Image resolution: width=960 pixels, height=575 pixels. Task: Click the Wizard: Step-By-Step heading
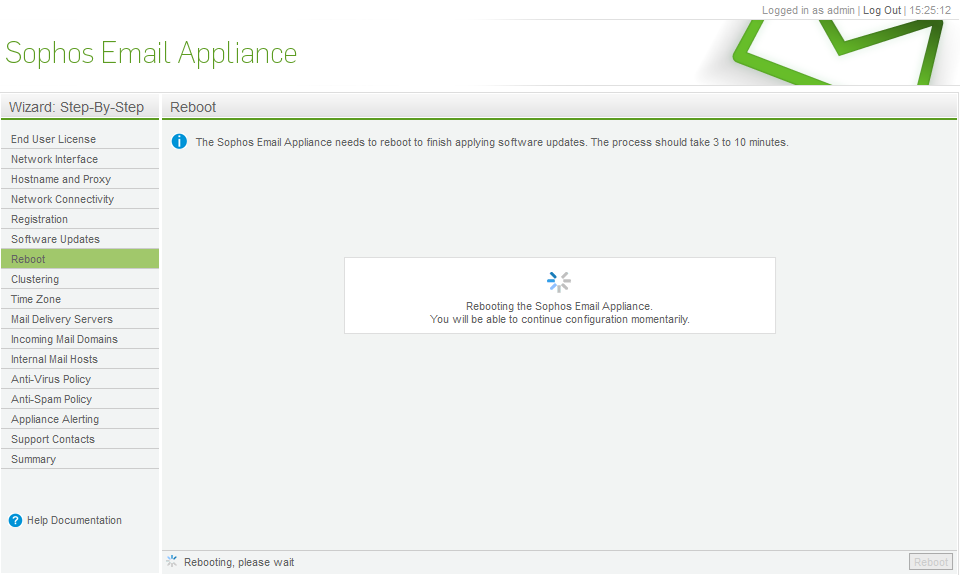coord(77,107)
